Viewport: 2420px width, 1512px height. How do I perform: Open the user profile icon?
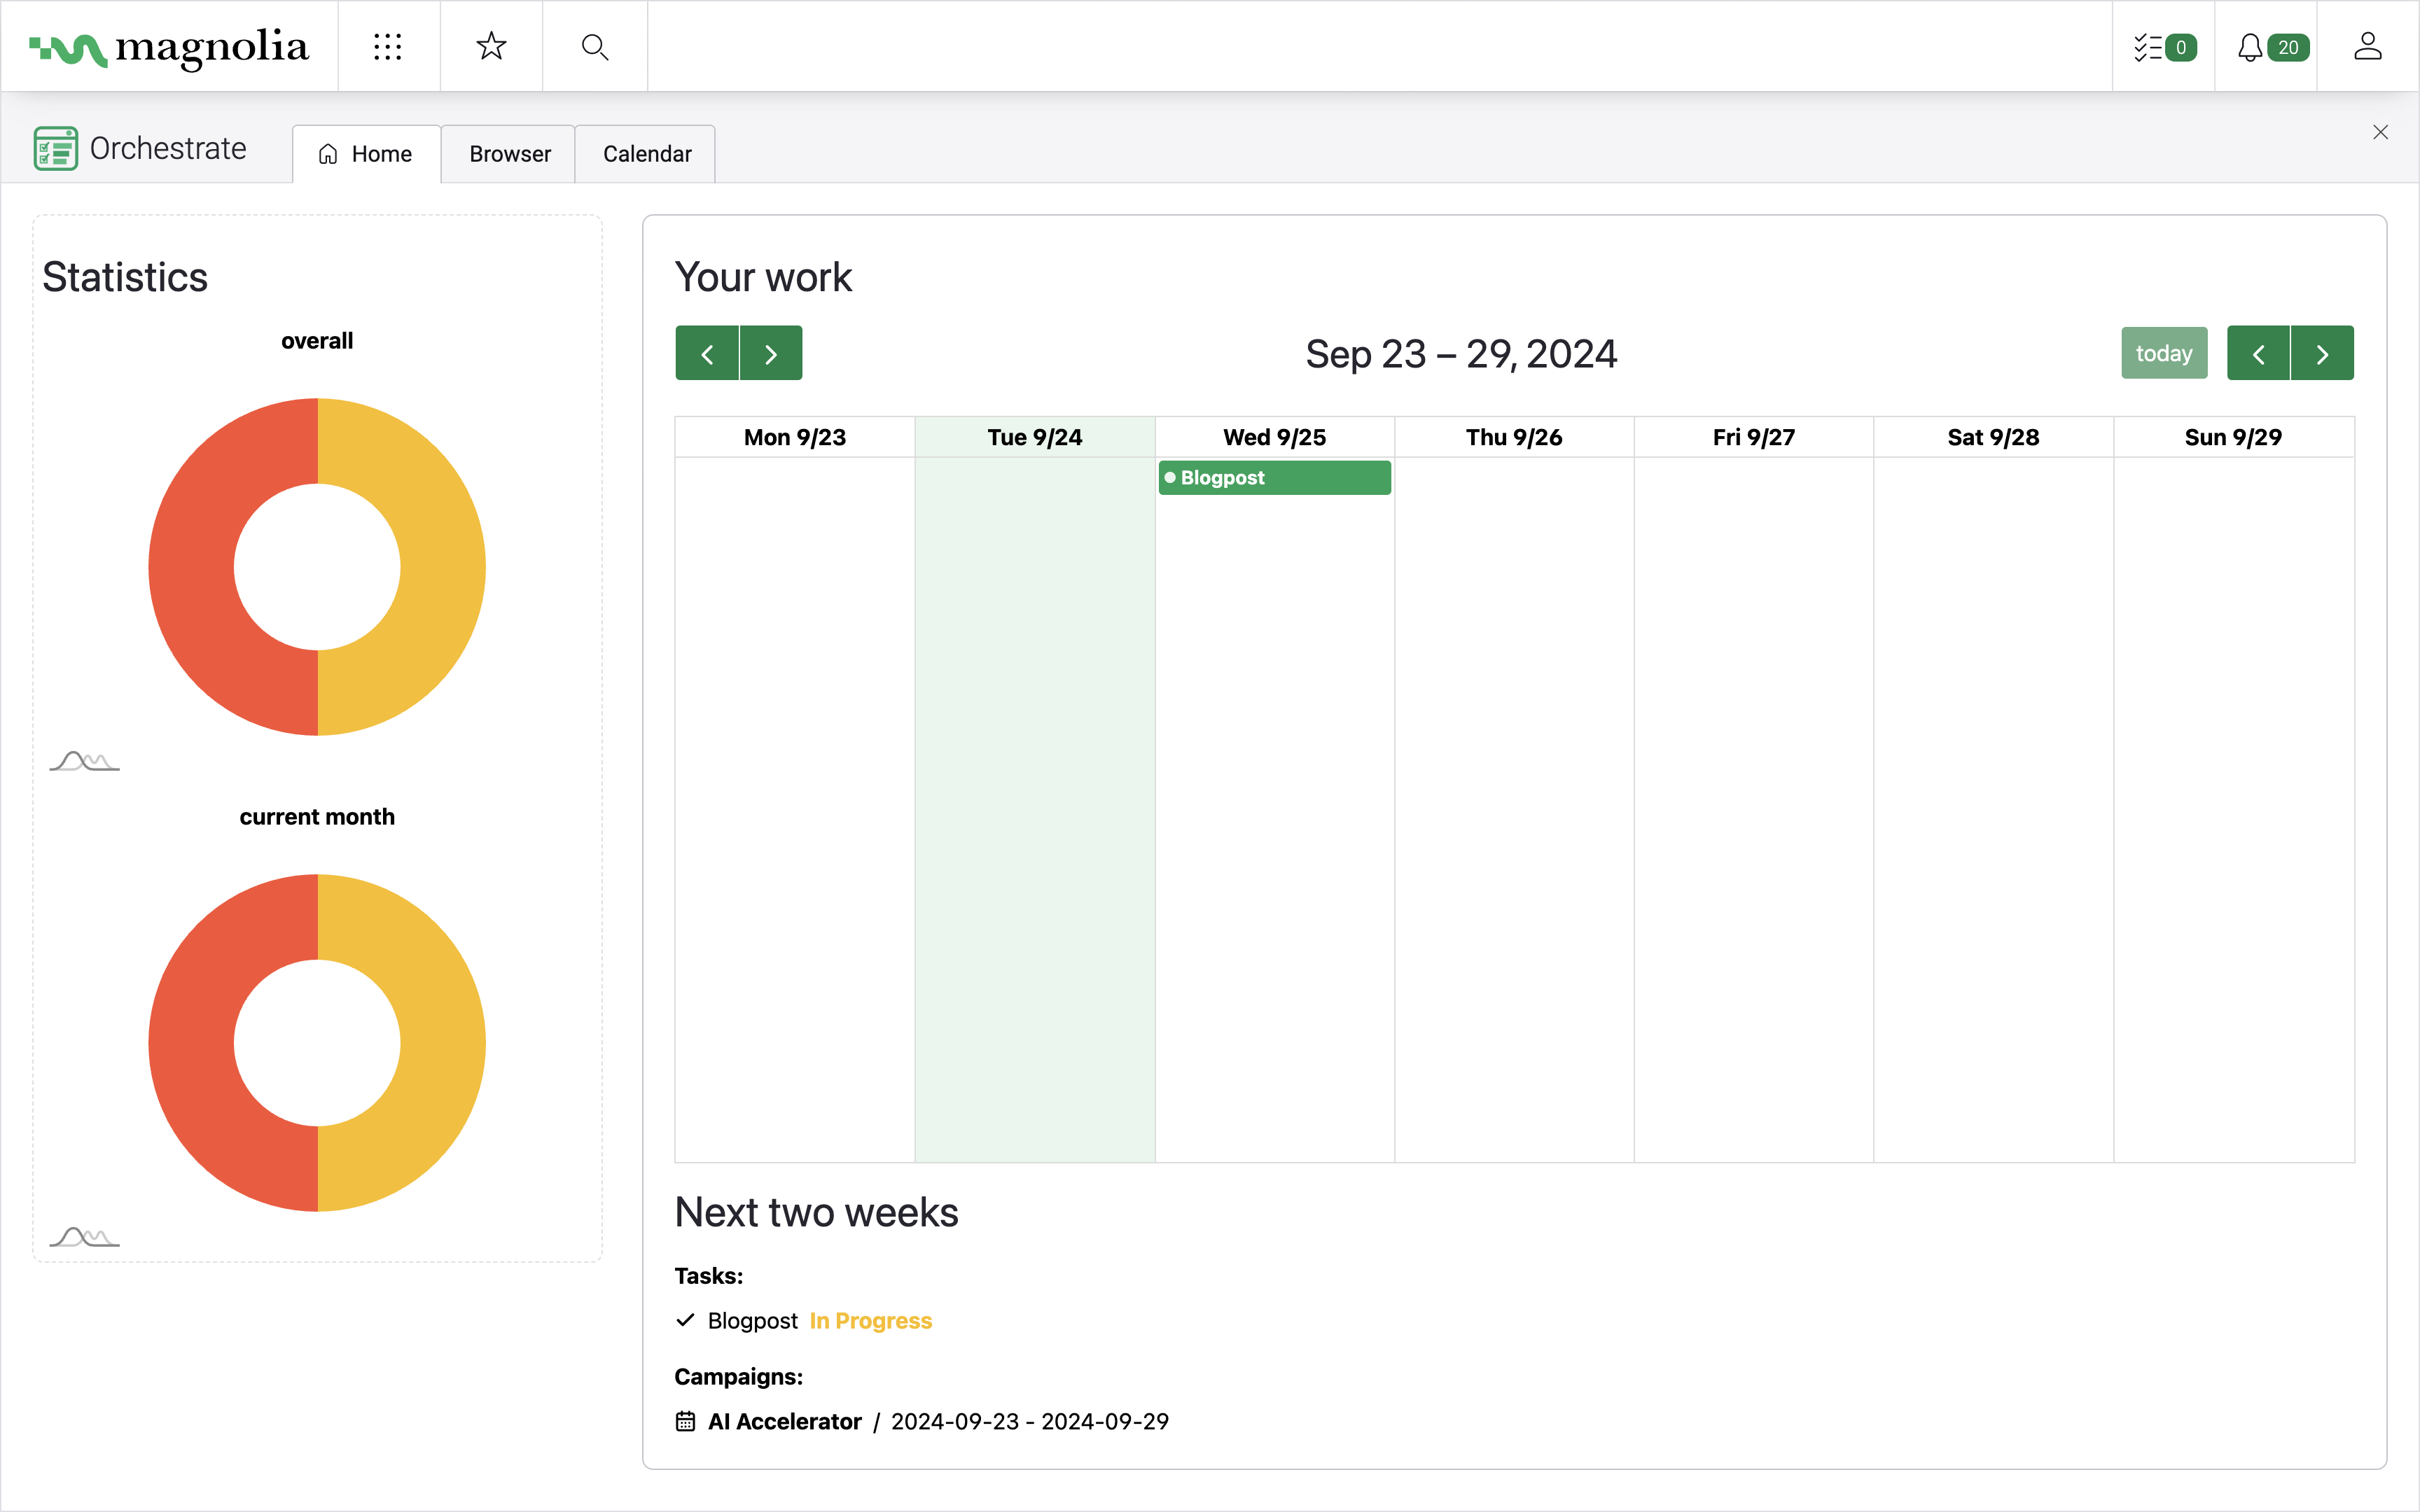click(x=2367, y=47)
